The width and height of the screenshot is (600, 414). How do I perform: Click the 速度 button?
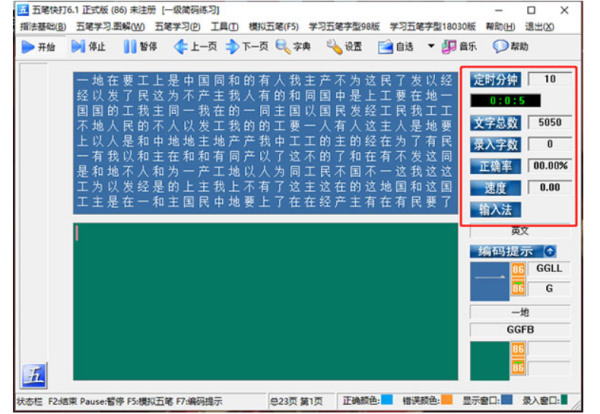pyautogui.click(x=496, y=188)
